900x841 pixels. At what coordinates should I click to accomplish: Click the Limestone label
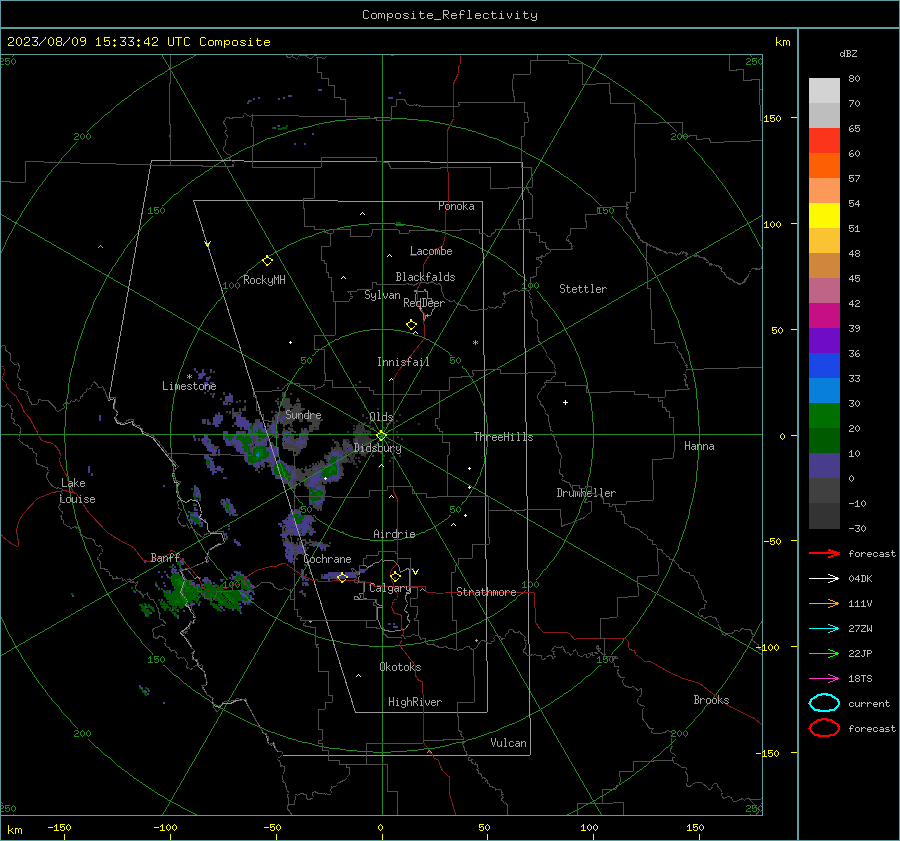(189, 386)
